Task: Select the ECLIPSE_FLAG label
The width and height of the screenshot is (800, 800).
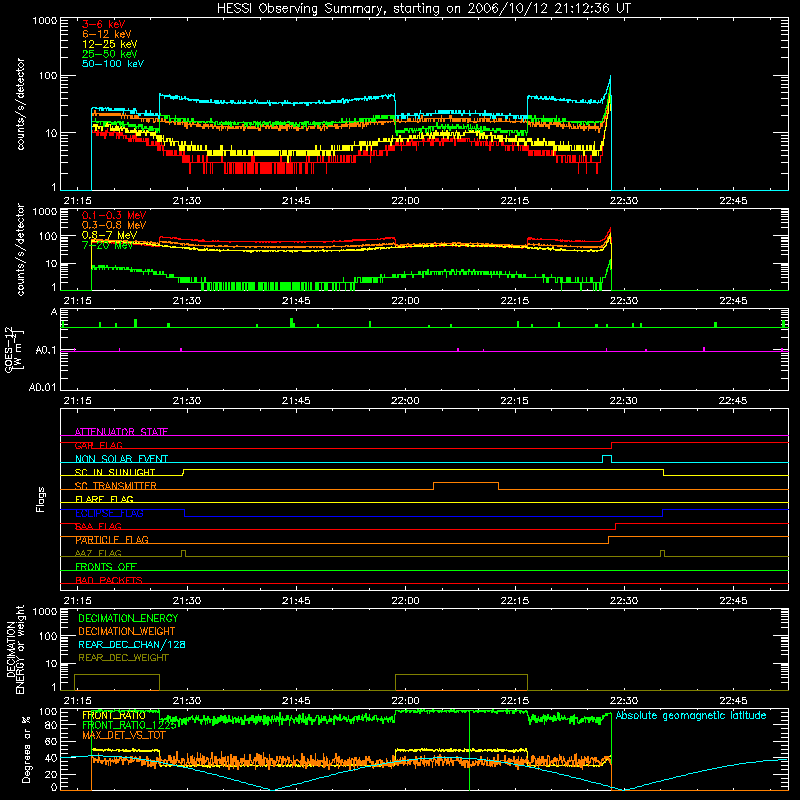Action: coord(109,513)
